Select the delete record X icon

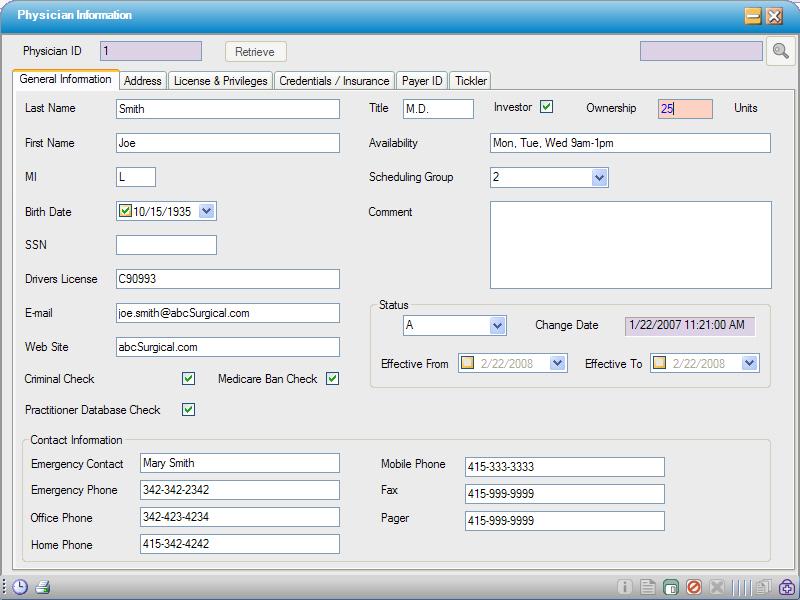pos(717,587)
